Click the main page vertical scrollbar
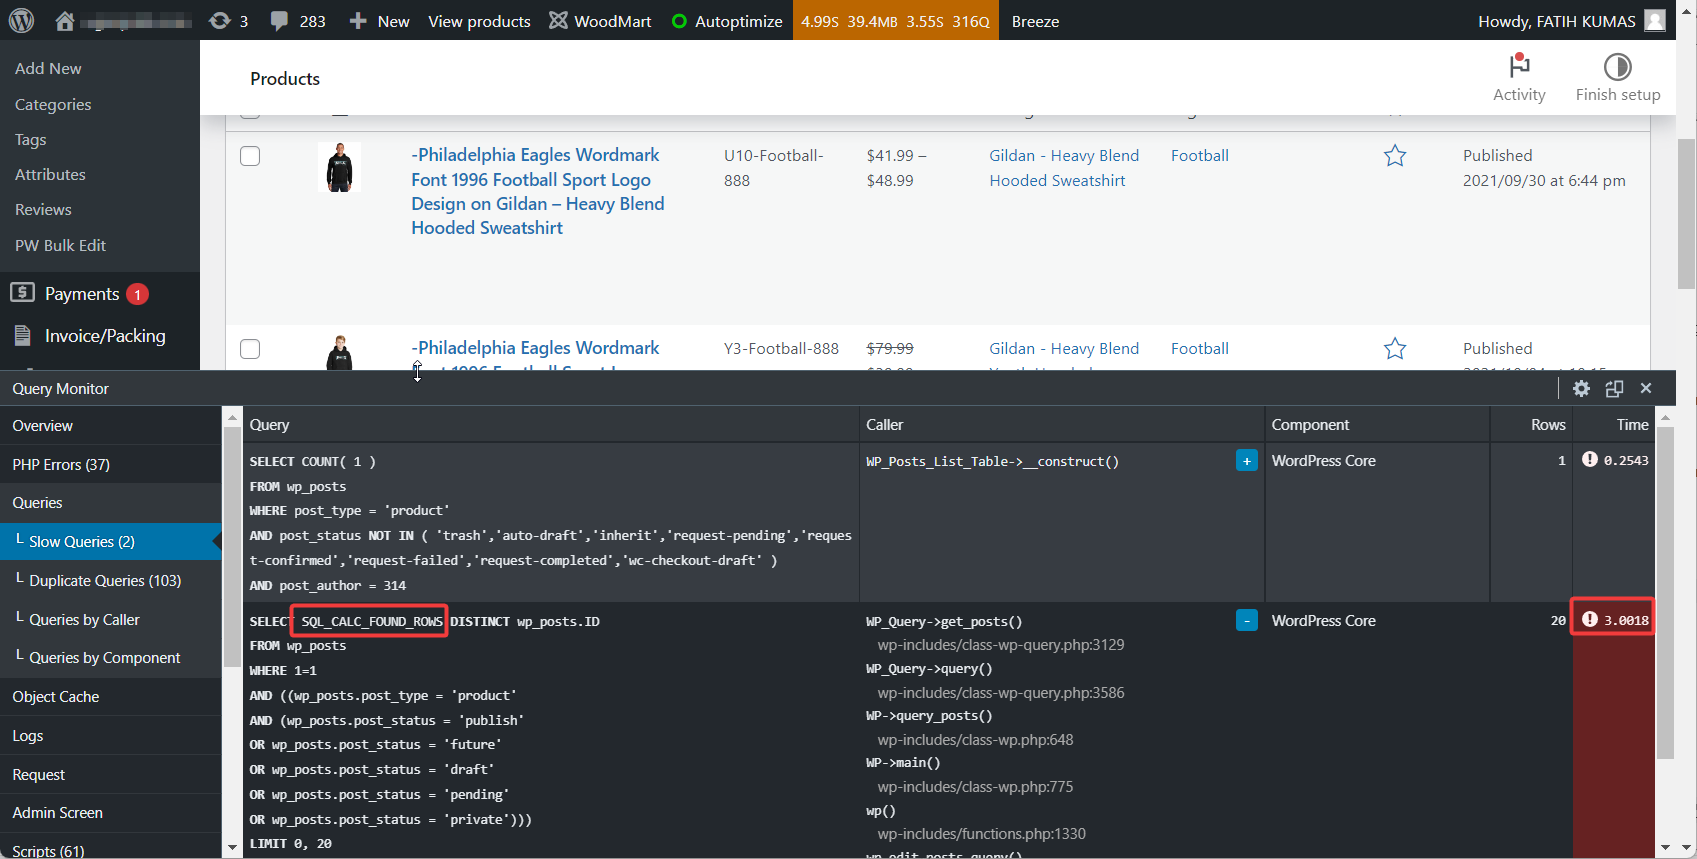The width and height of the screenshot is (1697, 859). (1687, 214)
